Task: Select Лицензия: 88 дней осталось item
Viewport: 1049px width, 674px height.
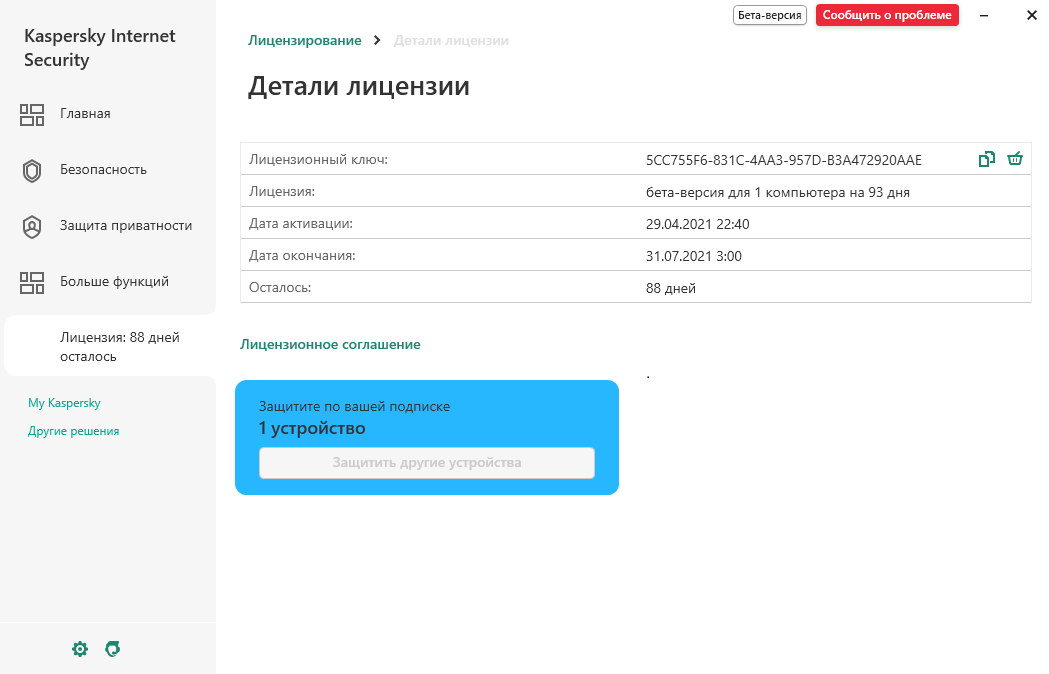Action: [110, 346]
